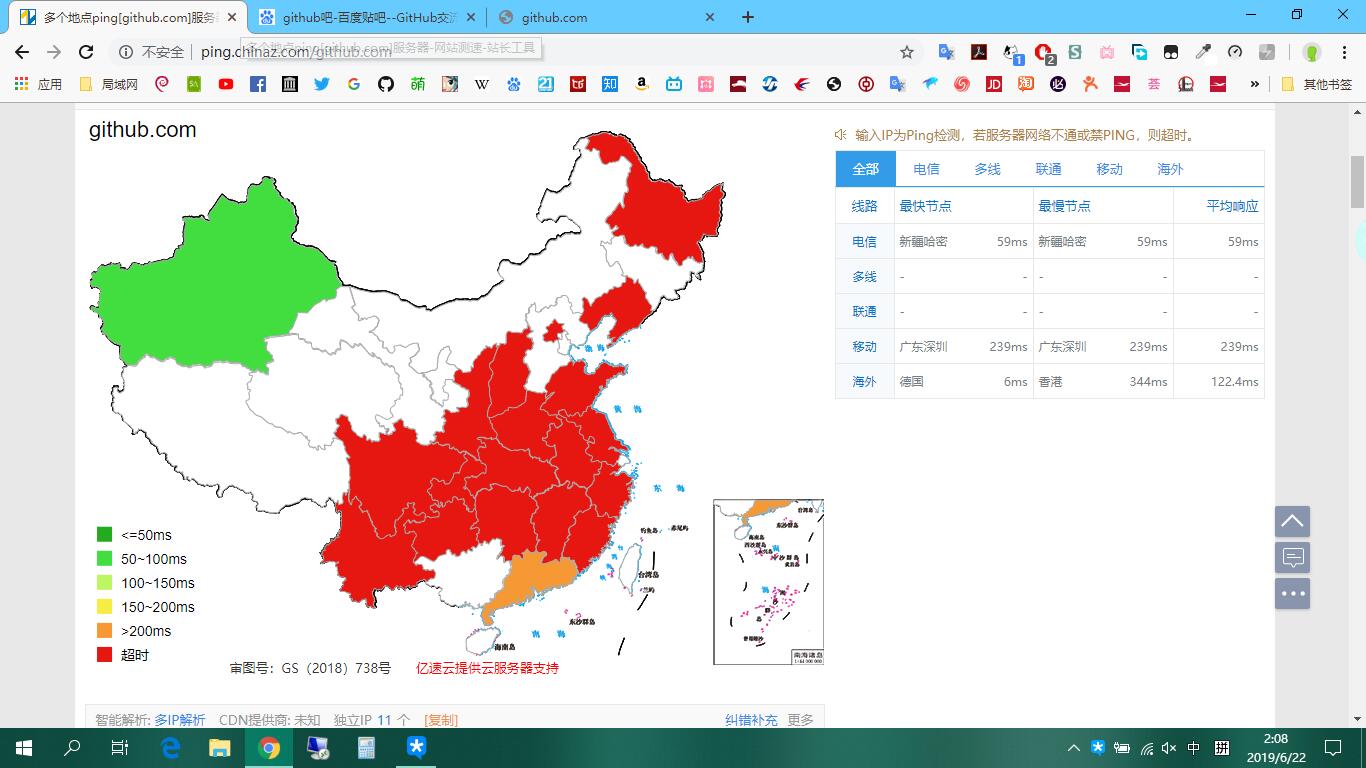Switch to the 多线 tab
This screenshot has height=768, width=1366.
(x=987, y=169)
